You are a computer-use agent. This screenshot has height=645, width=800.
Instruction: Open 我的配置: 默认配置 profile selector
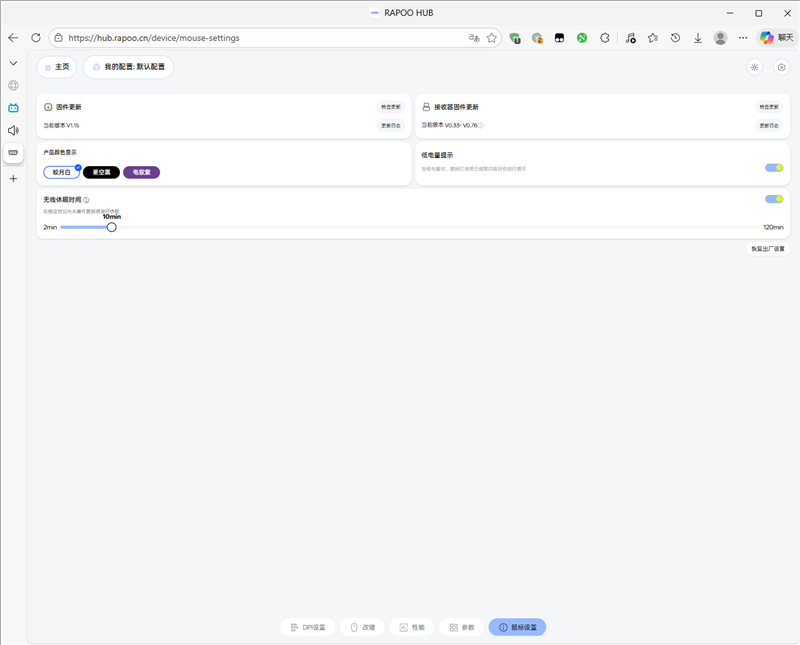point(129,67)
